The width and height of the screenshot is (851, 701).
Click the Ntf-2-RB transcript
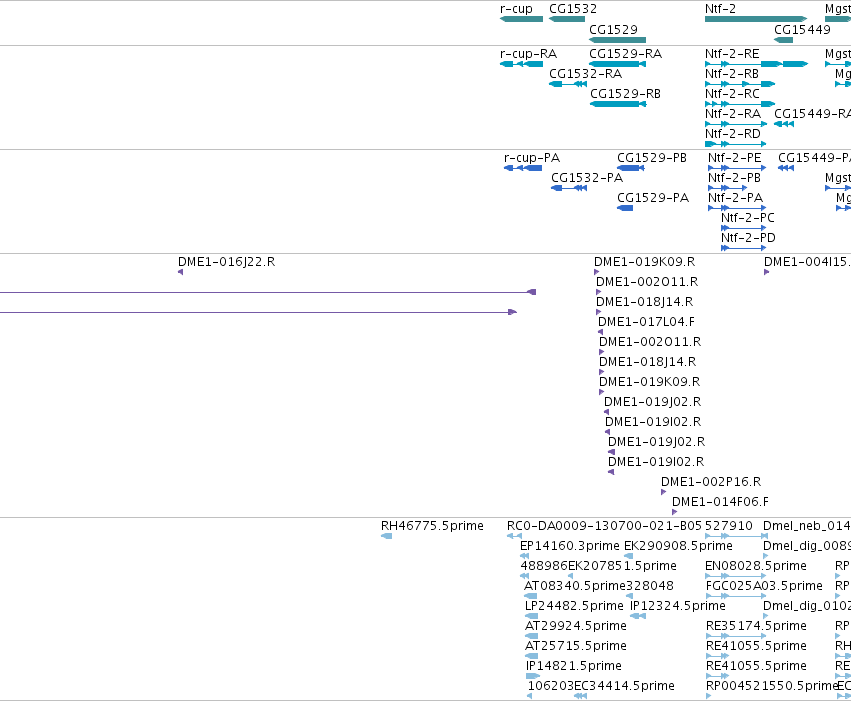pyautogui.click(x=740, y=84)
